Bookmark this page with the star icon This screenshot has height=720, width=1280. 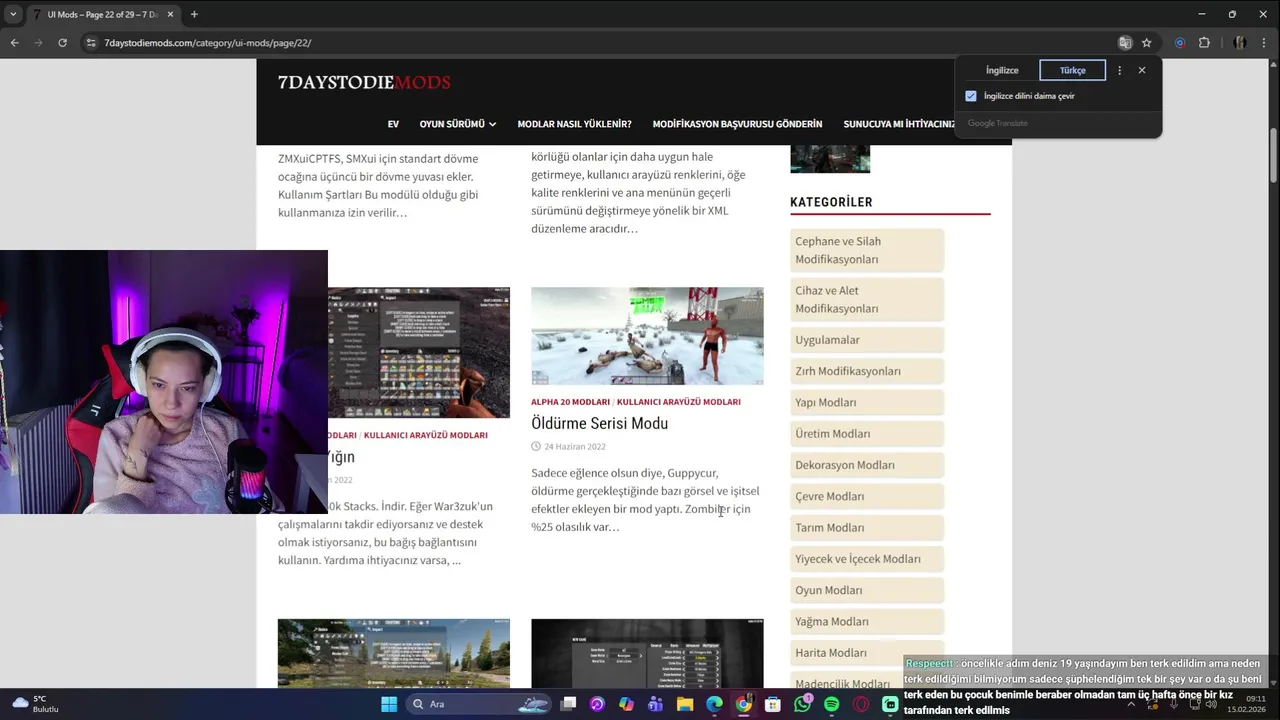click(1146, 43)
